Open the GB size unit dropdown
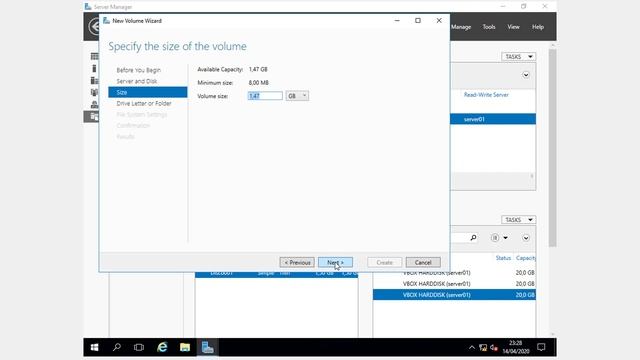Image resolution: width=640 pixels, height=360 pixels. tap(297, 96)
